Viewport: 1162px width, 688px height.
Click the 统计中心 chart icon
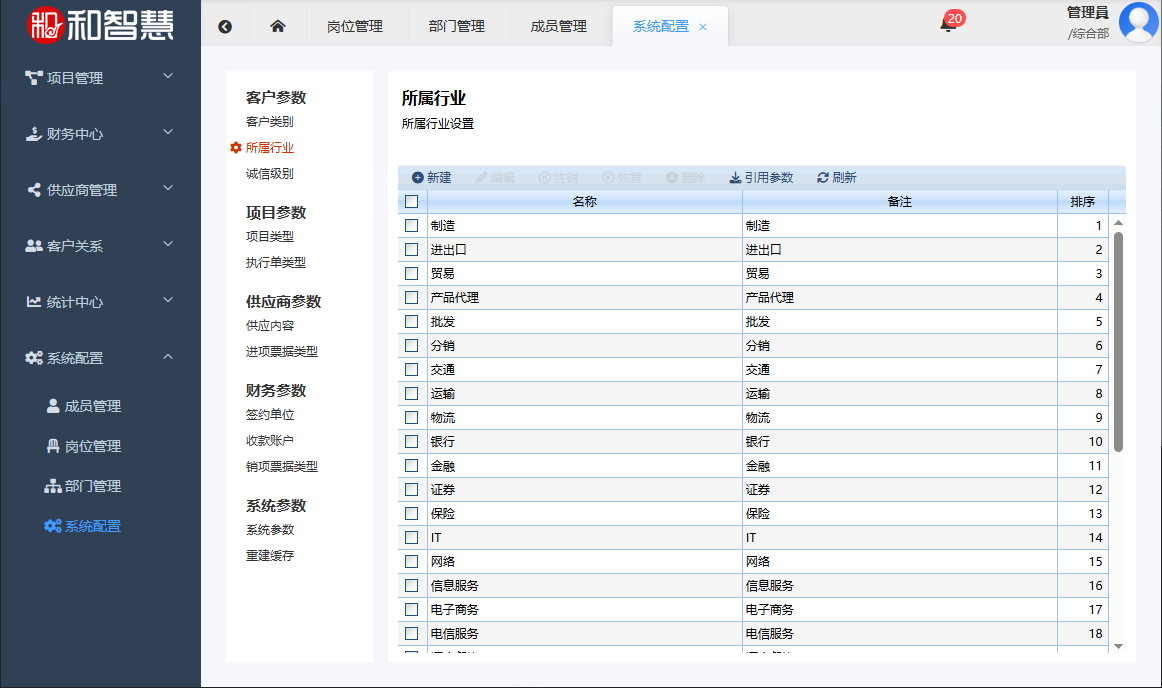33,302
